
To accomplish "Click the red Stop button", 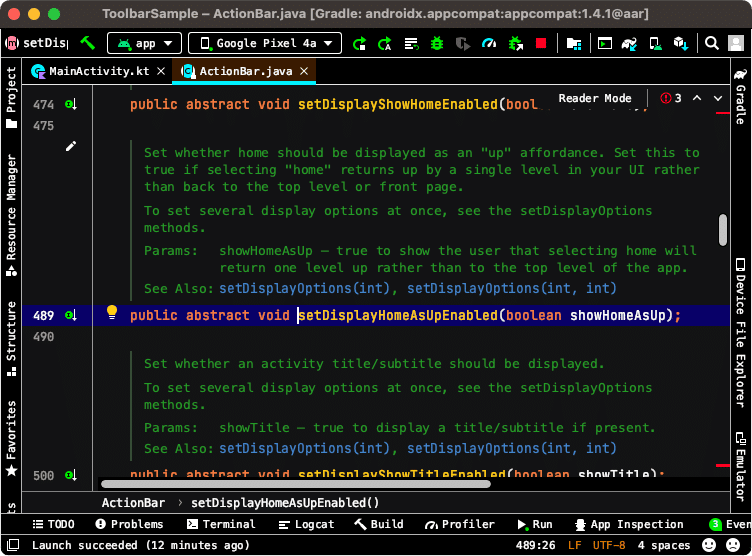I will pyautogui.click(x=541, y=44).
